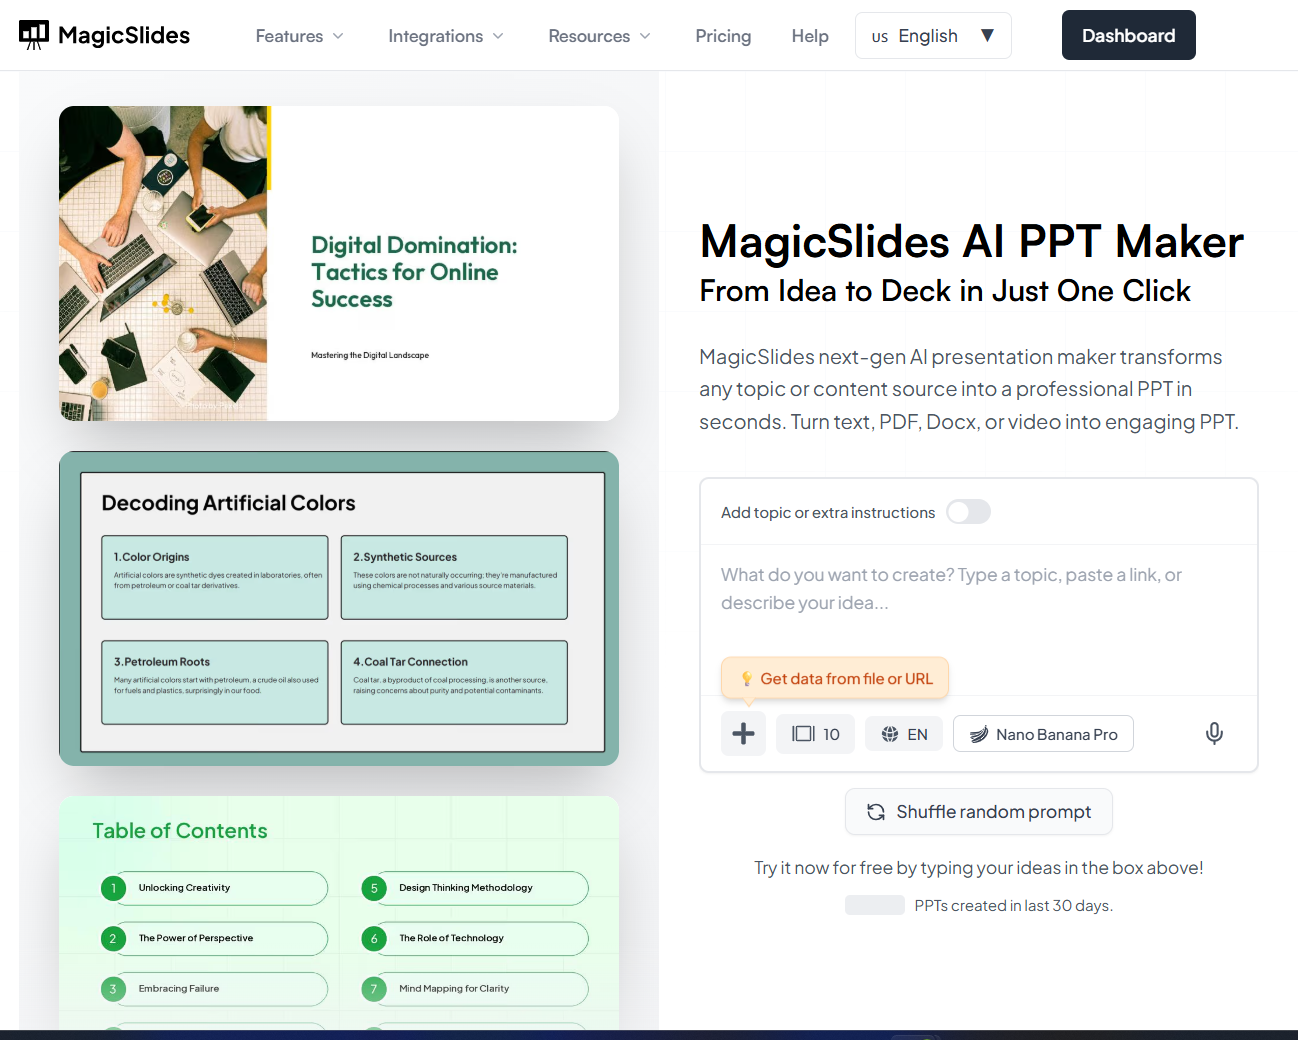
Task: Click 'The Power of Perspective' contents entry
Action: 215,938
